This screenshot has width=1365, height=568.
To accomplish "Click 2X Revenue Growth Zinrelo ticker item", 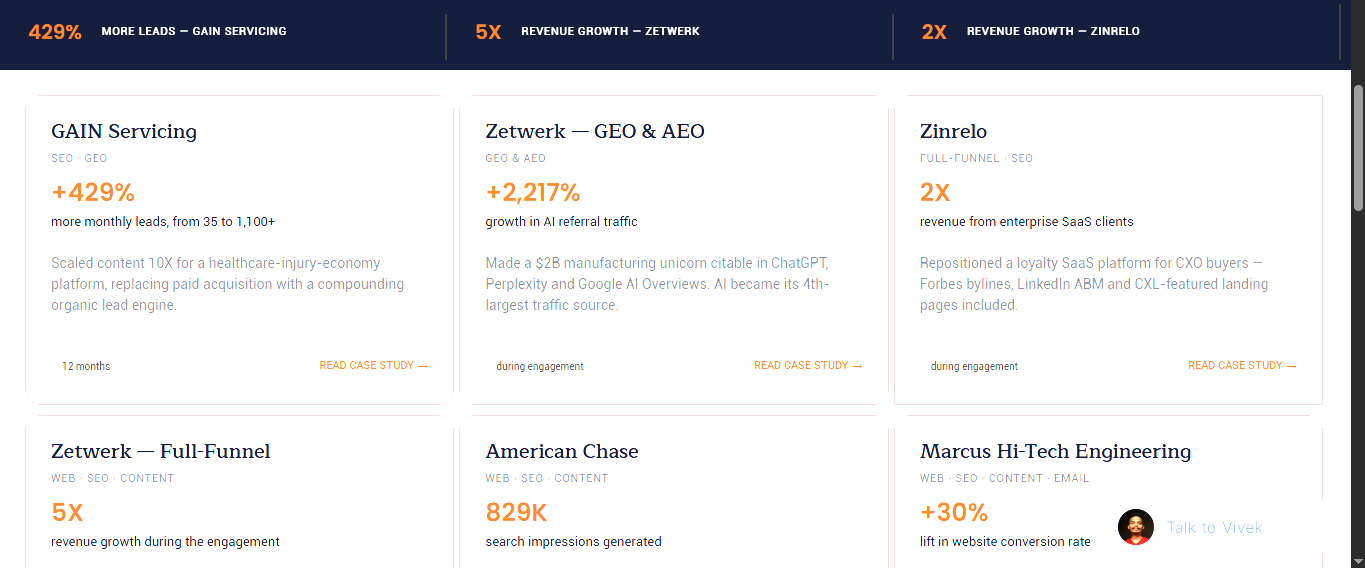I will click(x=1031, y=32).
